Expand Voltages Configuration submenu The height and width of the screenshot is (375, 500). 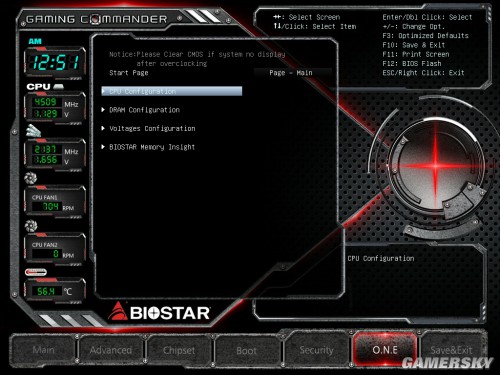coord(148,128)
